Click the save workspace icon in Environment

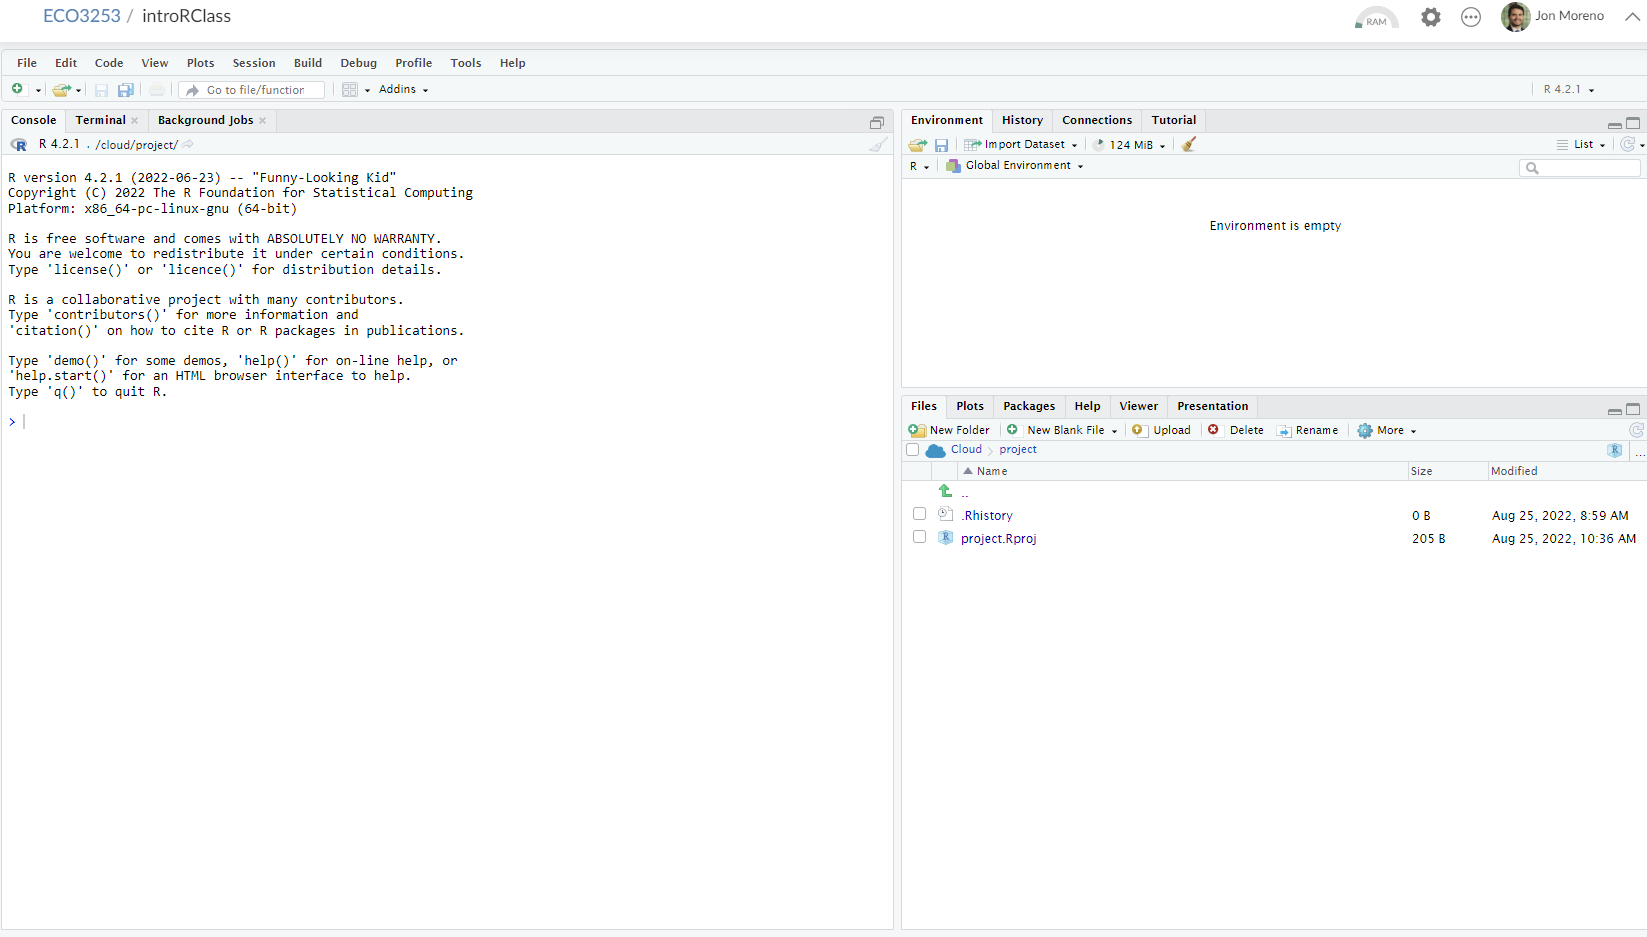[x=941, y=145]
